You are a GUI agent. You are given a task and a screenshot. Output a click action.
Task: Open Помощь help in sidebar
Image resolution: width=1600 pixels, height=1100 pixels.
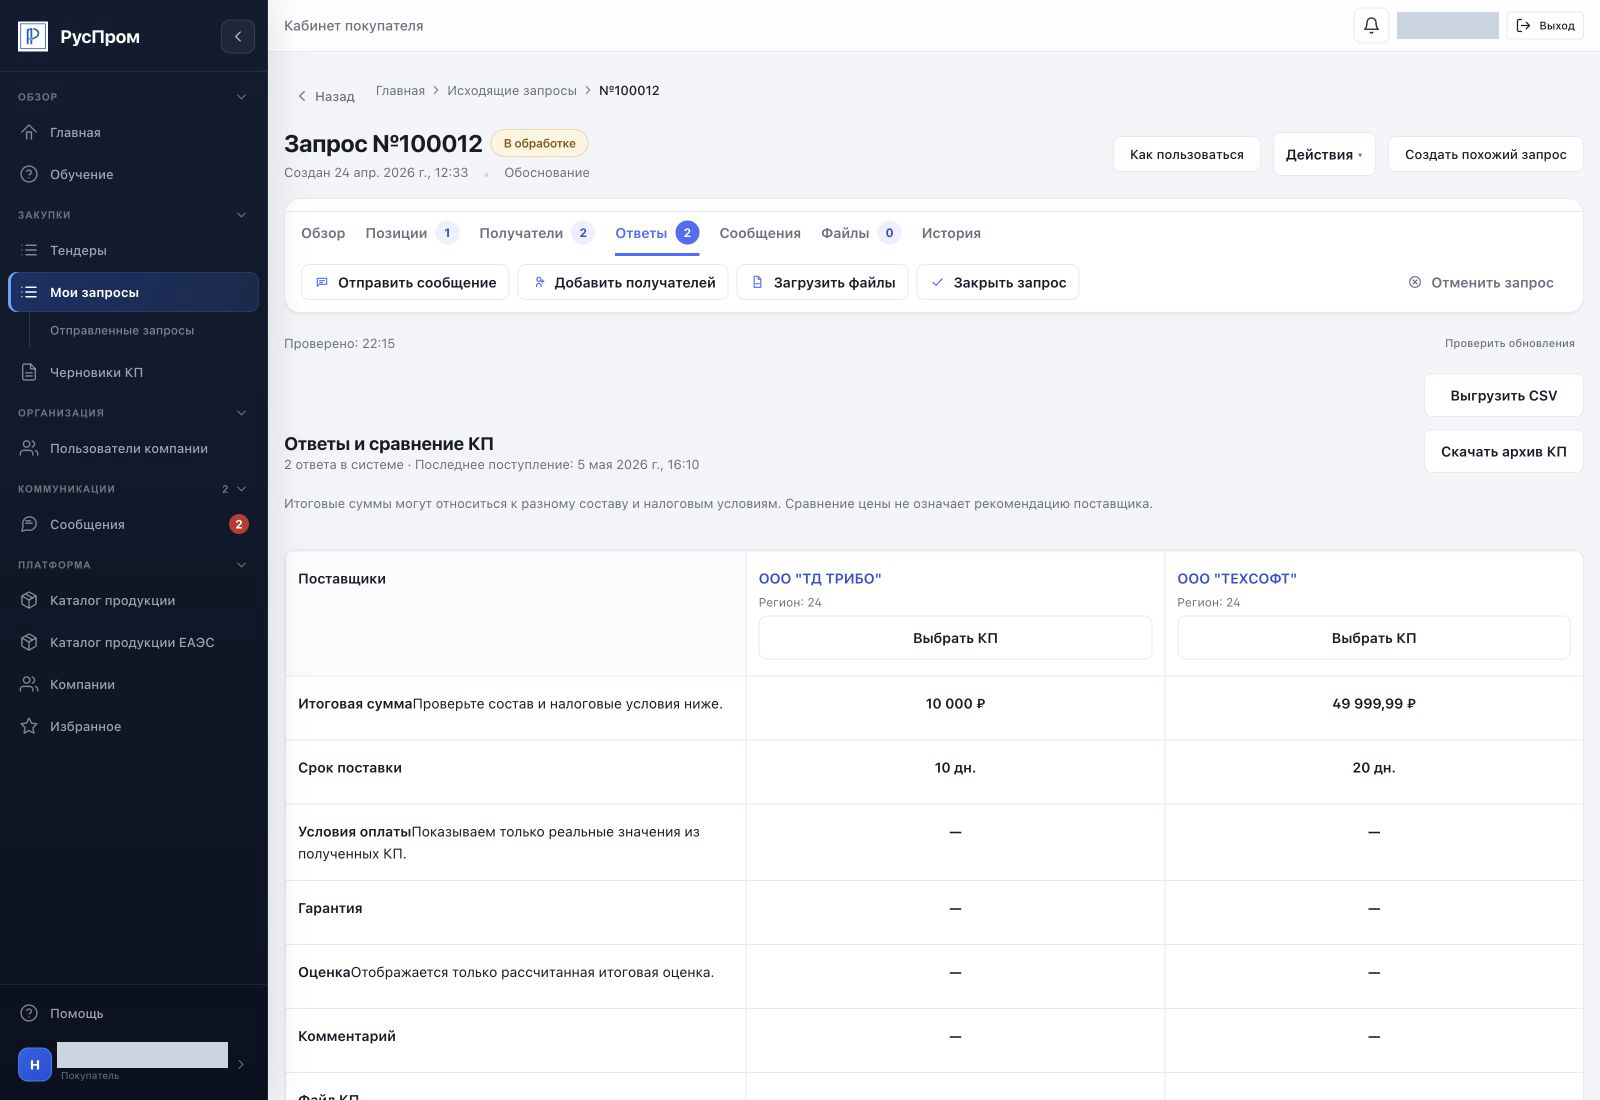134,1013
